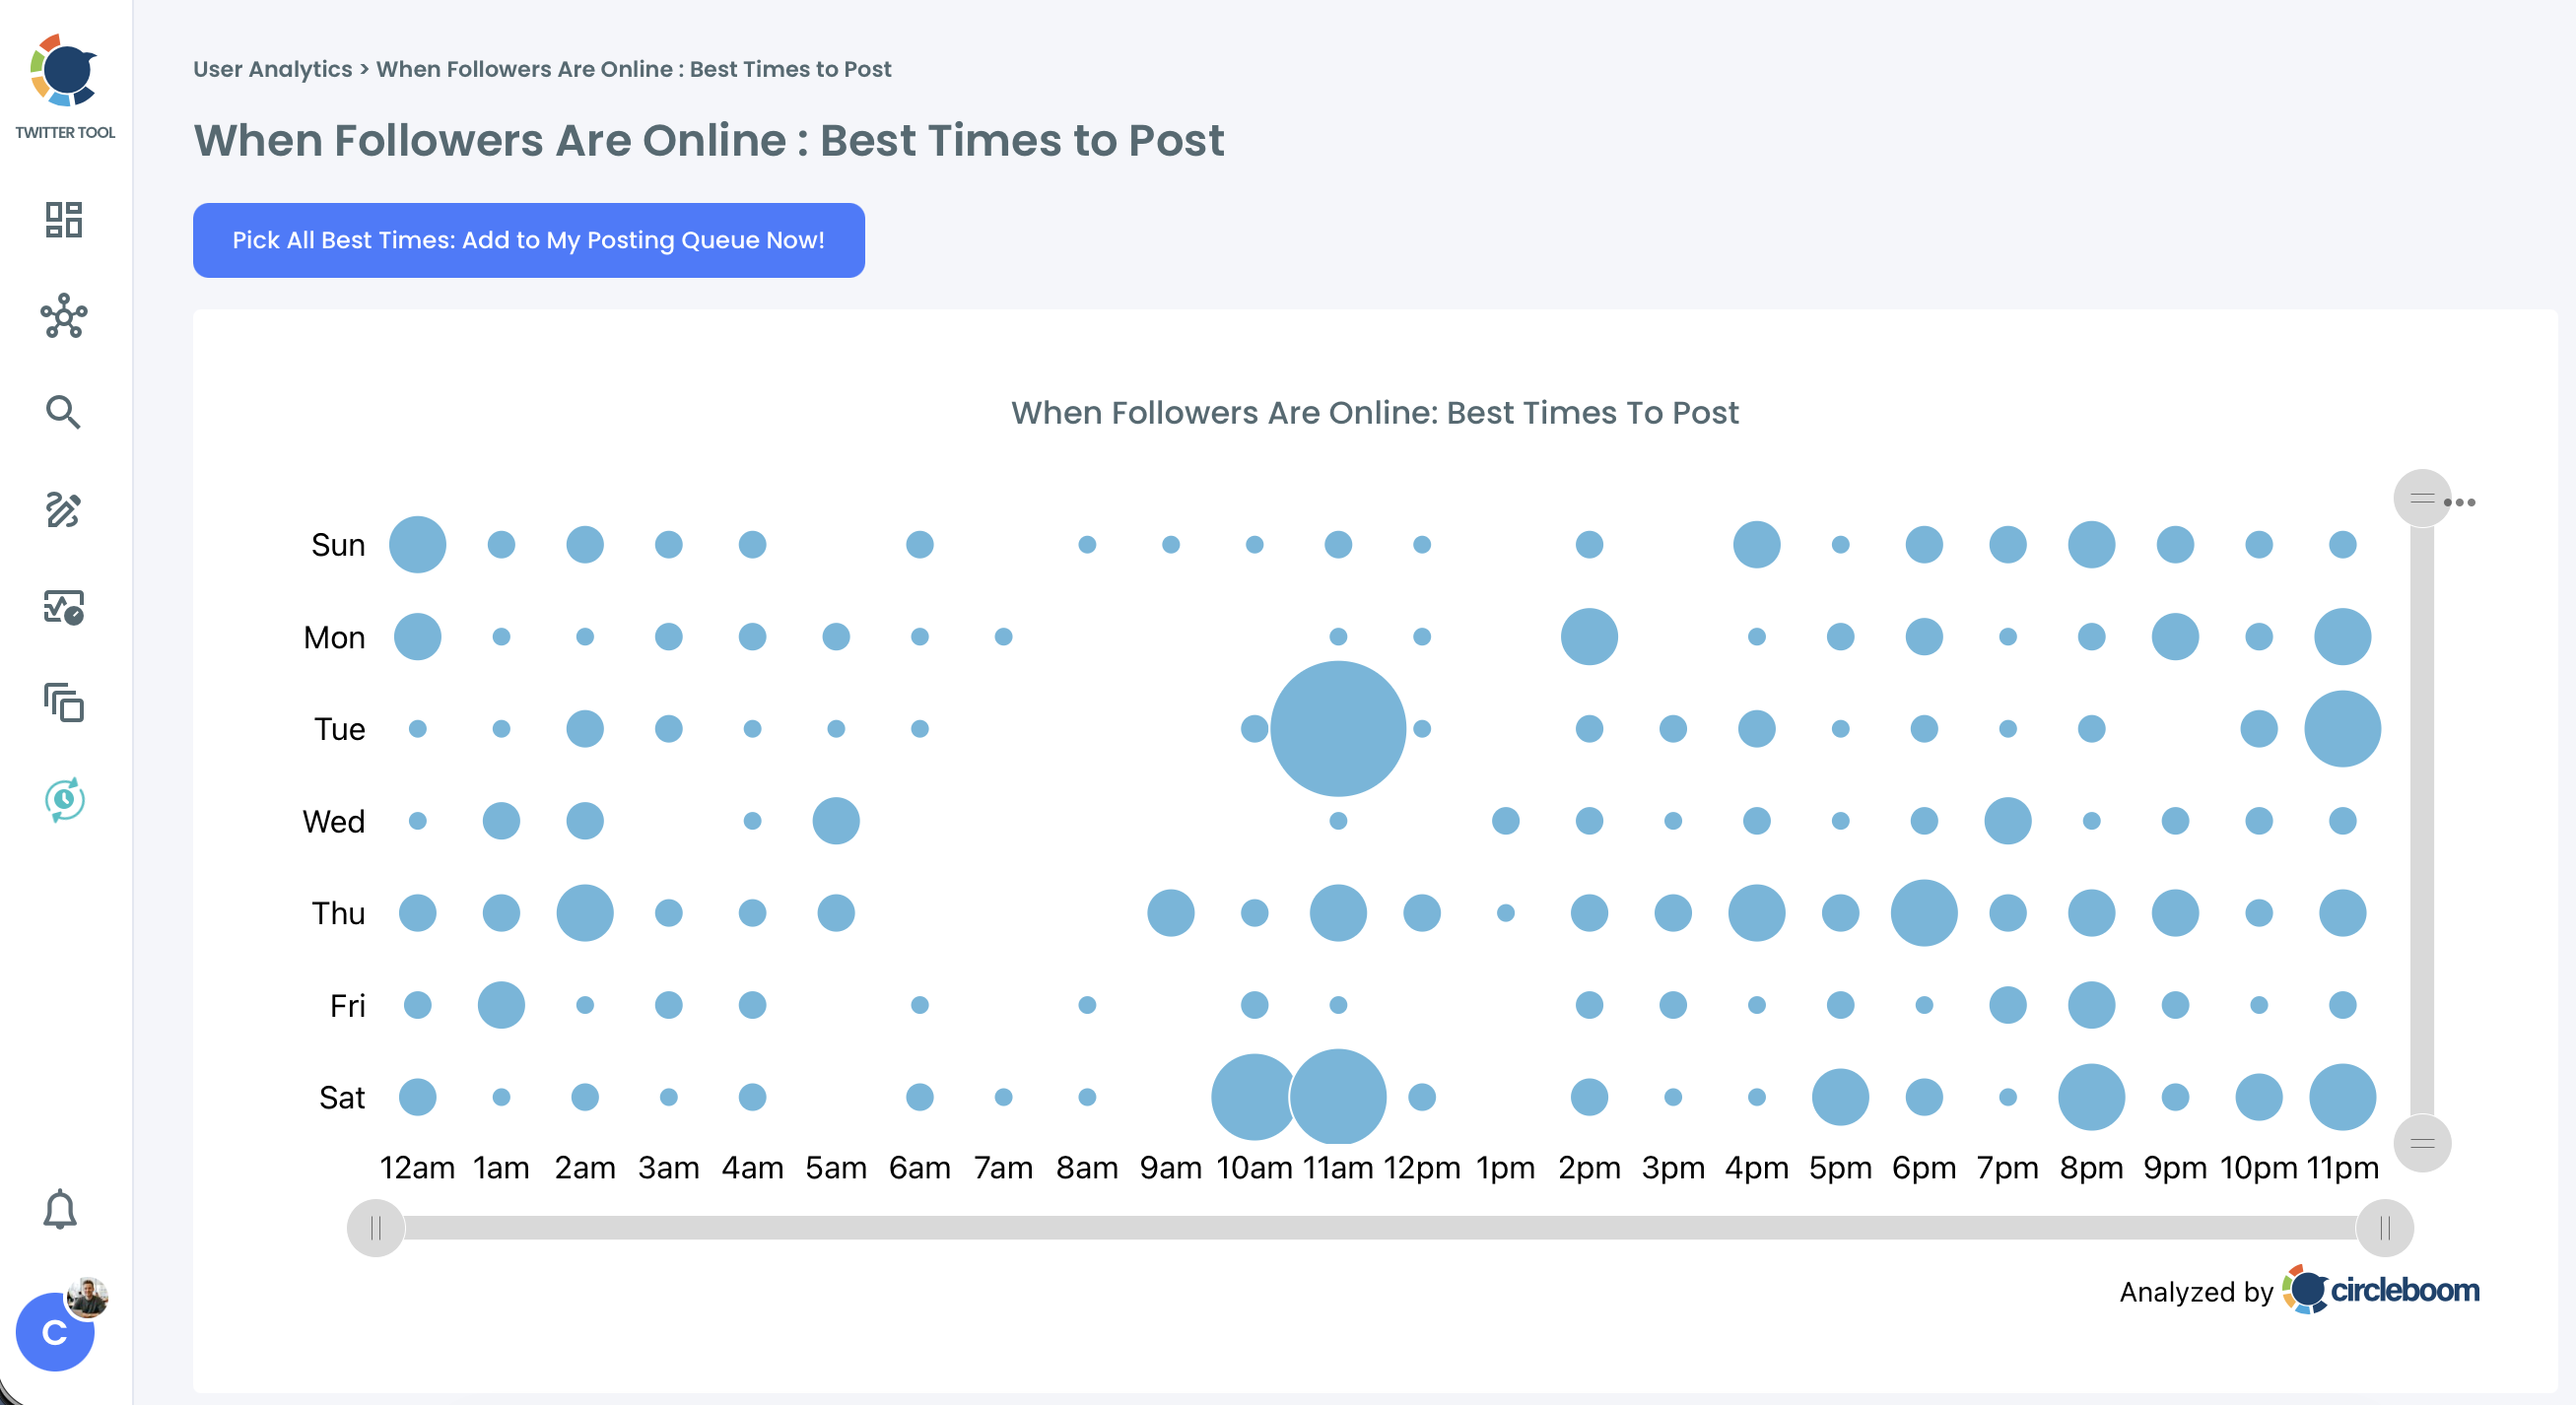
Task: Open the pencil write tool icon in sidebar
Action: click(x=64, y=509)
